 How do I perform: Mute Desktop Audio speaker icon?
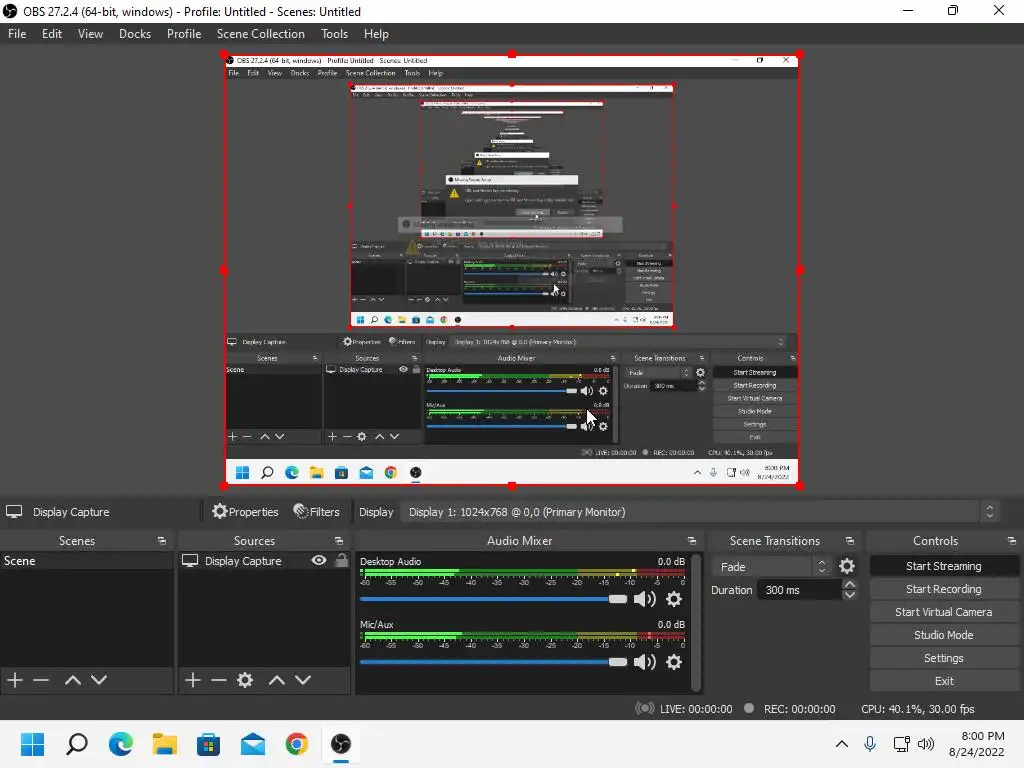[x=645, y=599]
